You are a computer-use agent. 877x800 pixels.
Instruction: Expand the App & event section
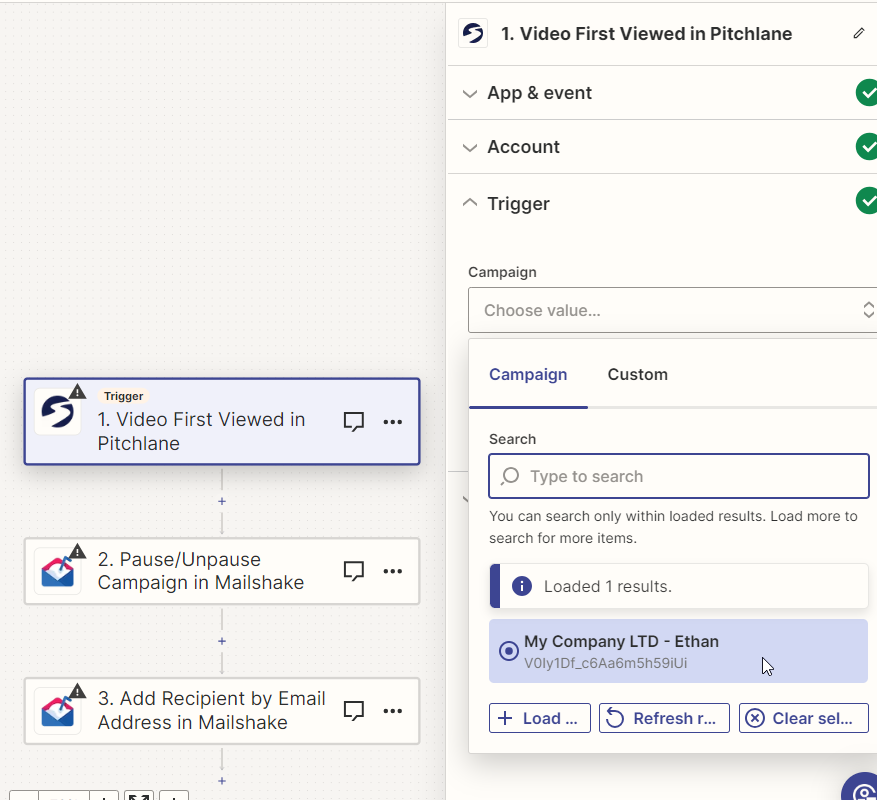click(470, 93)
